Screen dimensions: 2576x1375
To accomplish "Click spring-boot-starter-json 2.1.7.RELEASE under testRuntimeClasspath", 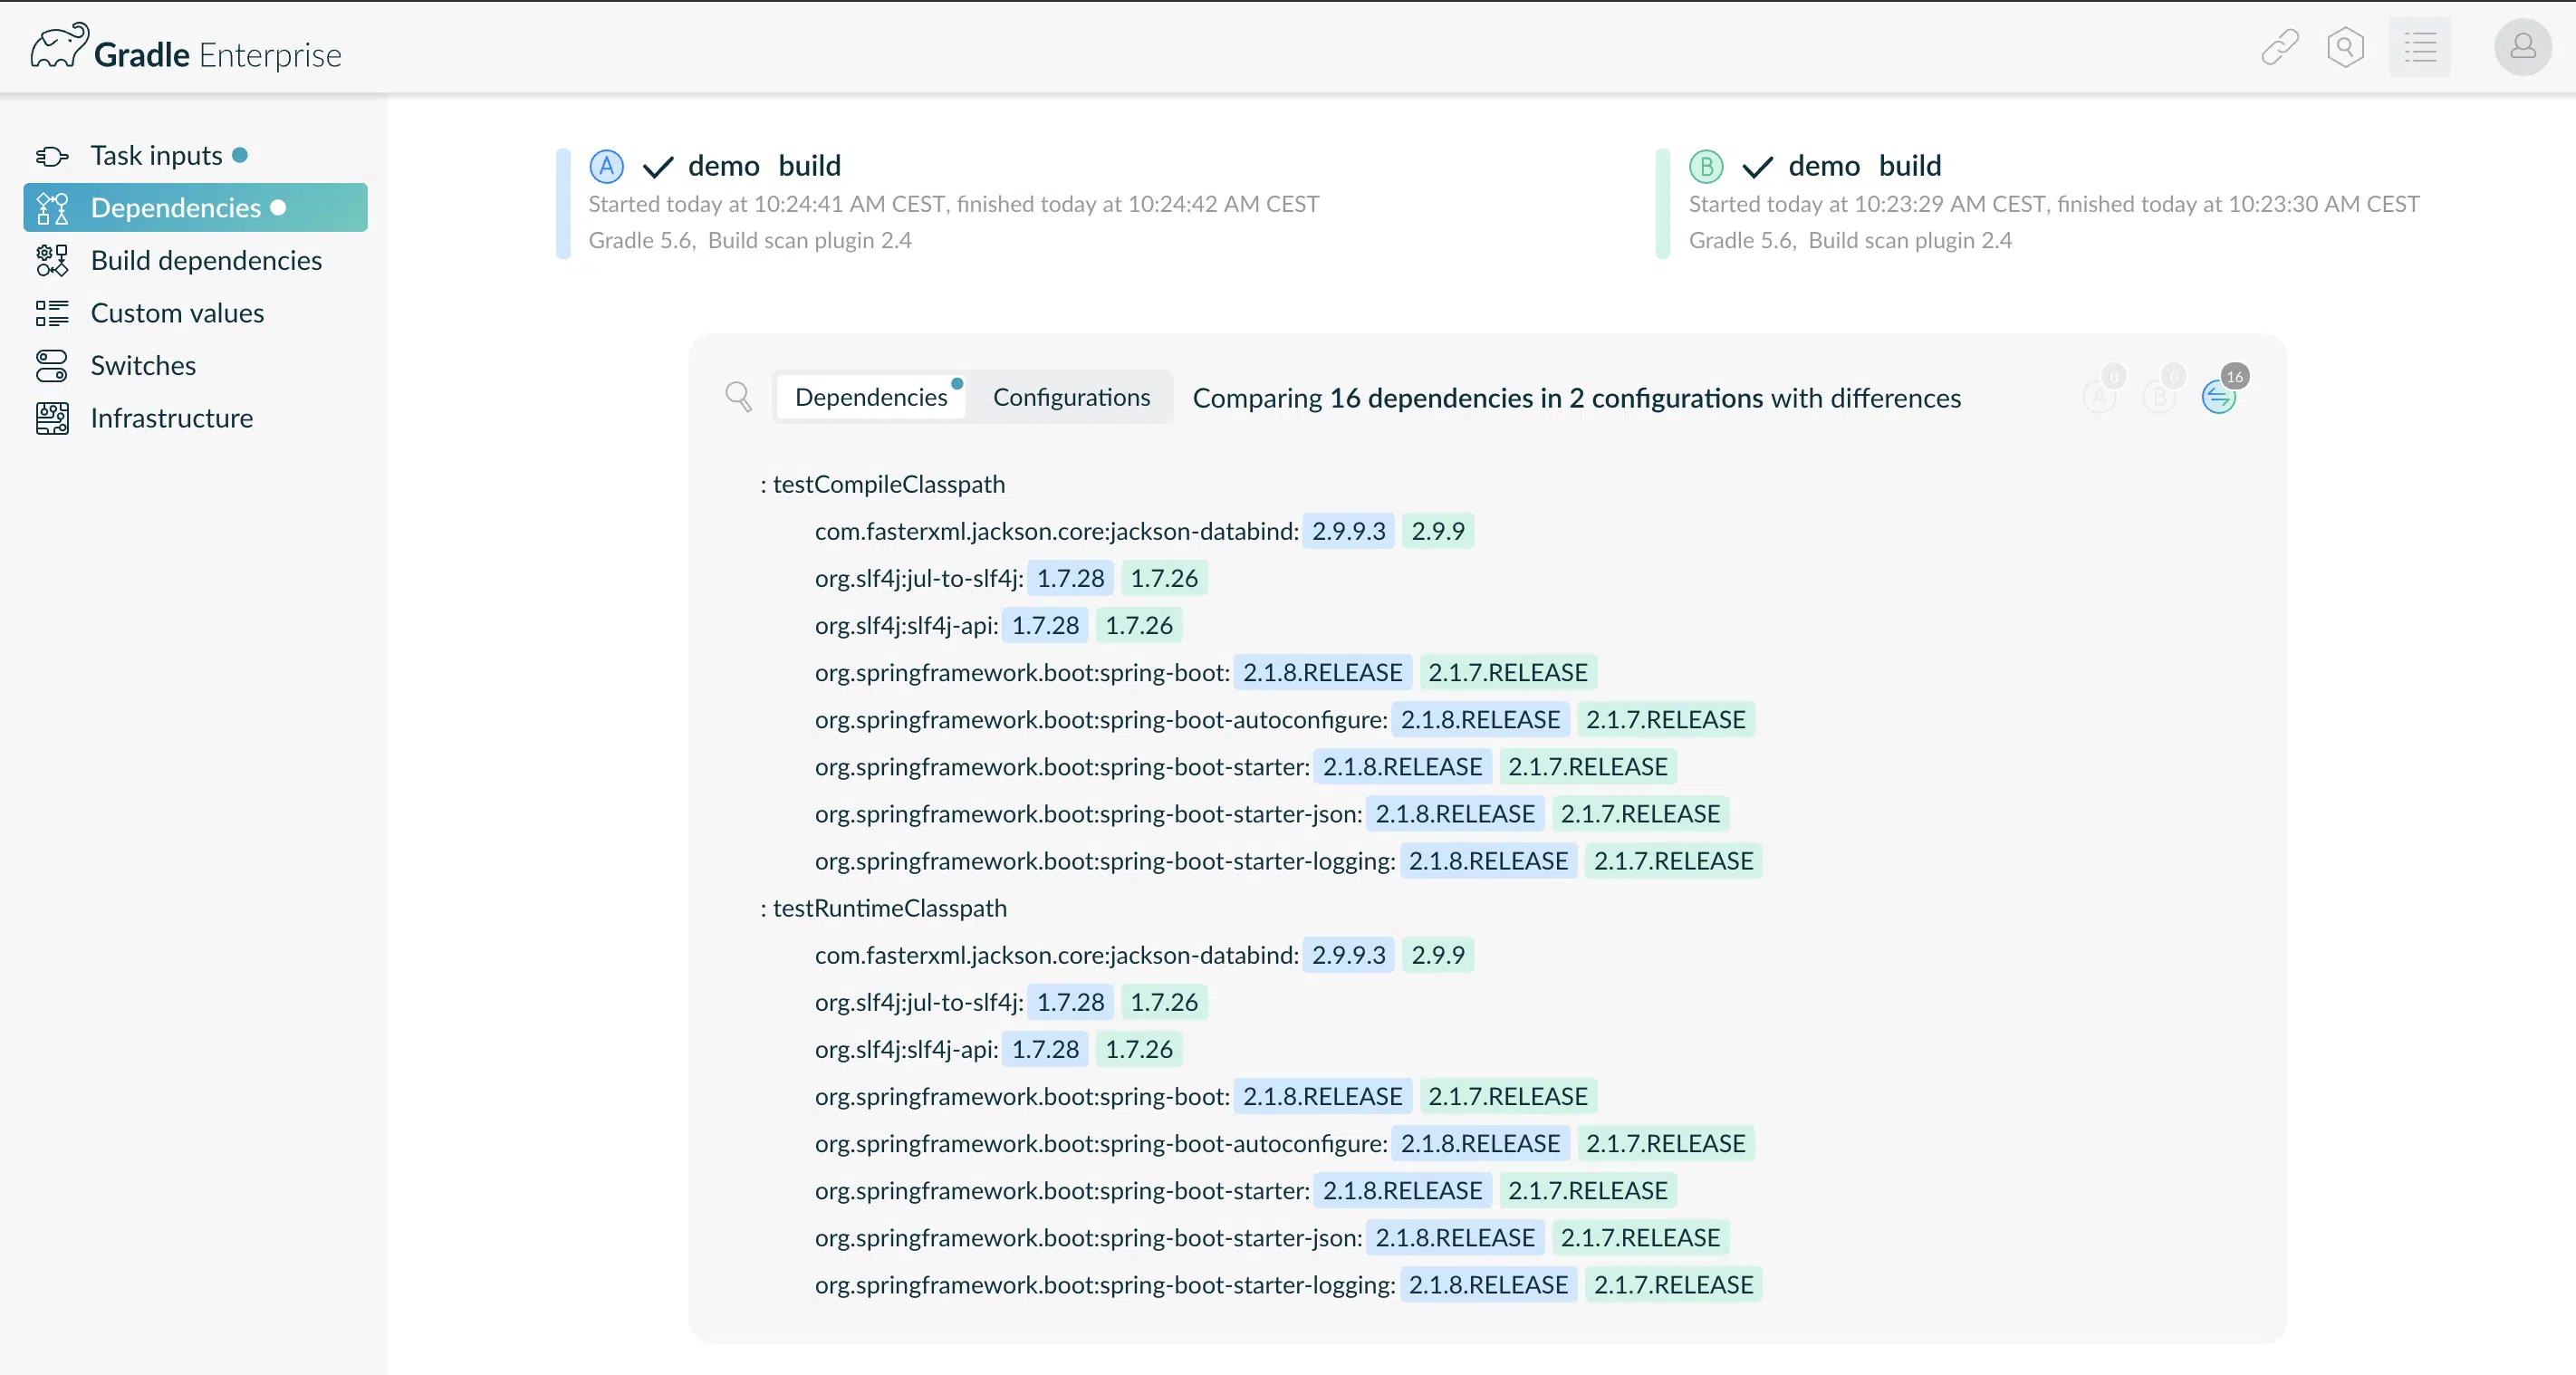I will pos(1640,1237).
